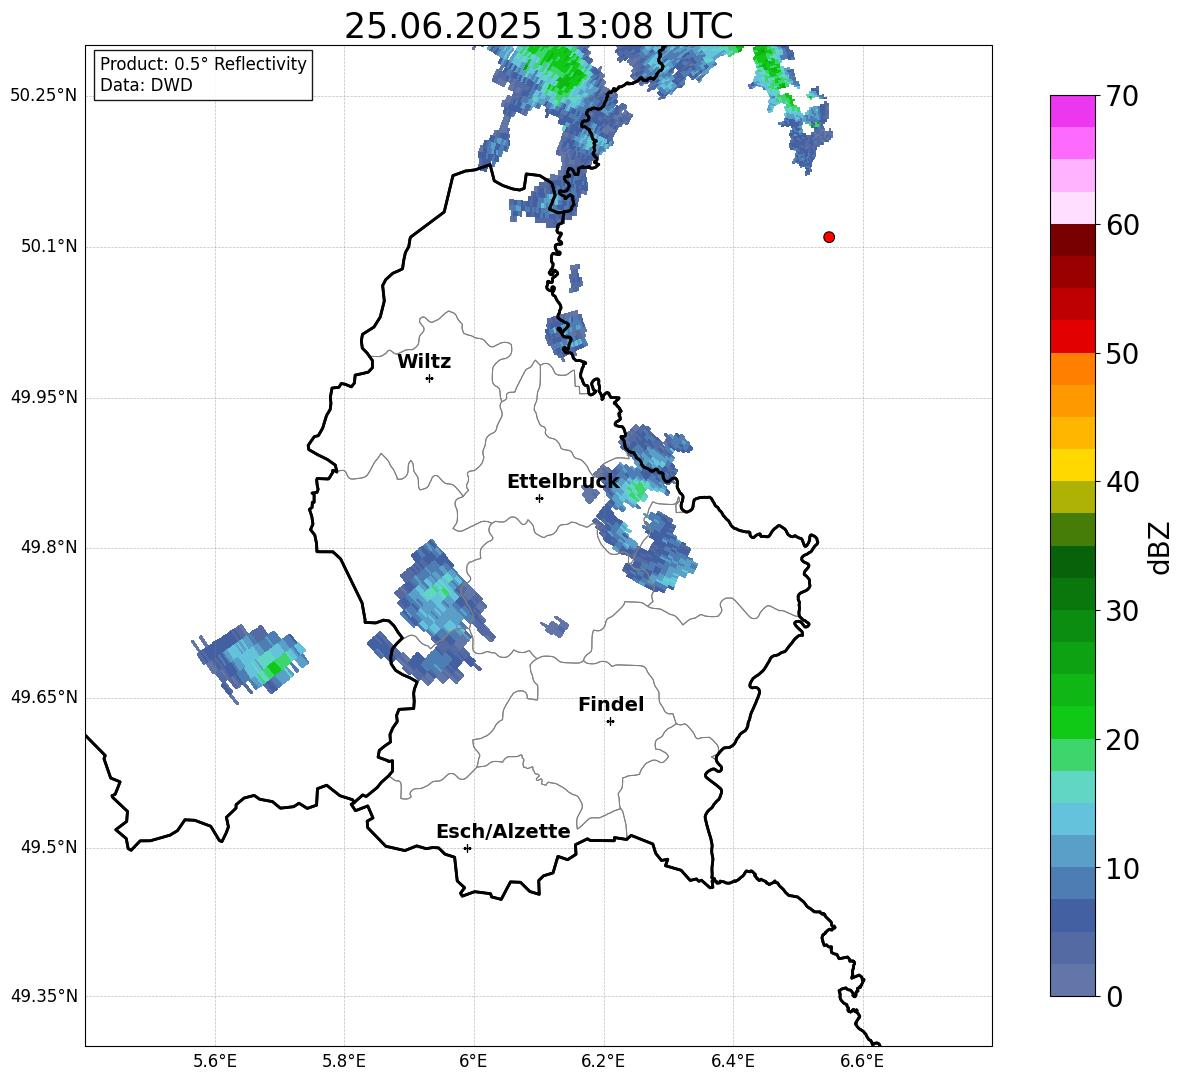Select the 'Ettelbruck' city label

(563, 482)
